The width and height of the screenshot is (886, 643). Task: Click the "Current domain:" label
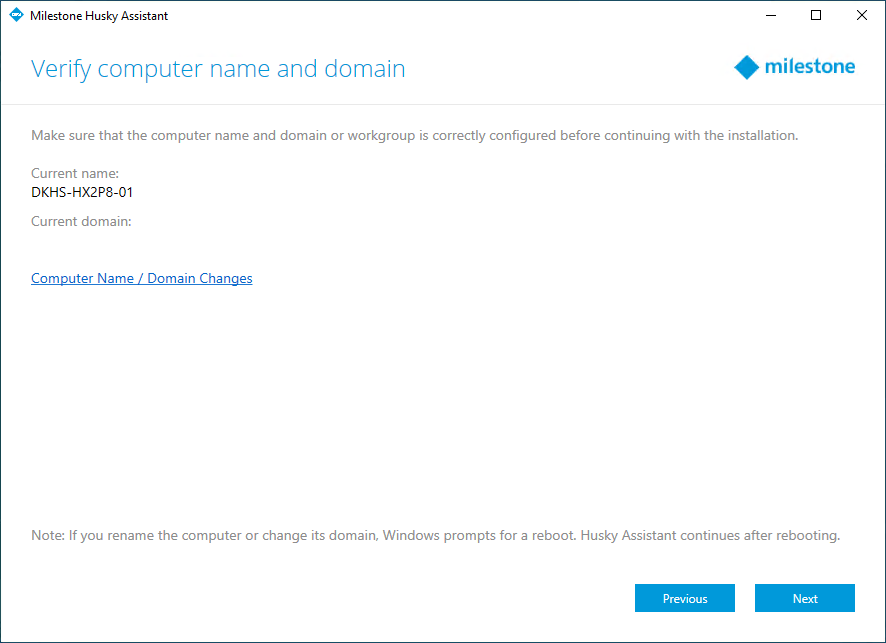click(x=81, y=221)
